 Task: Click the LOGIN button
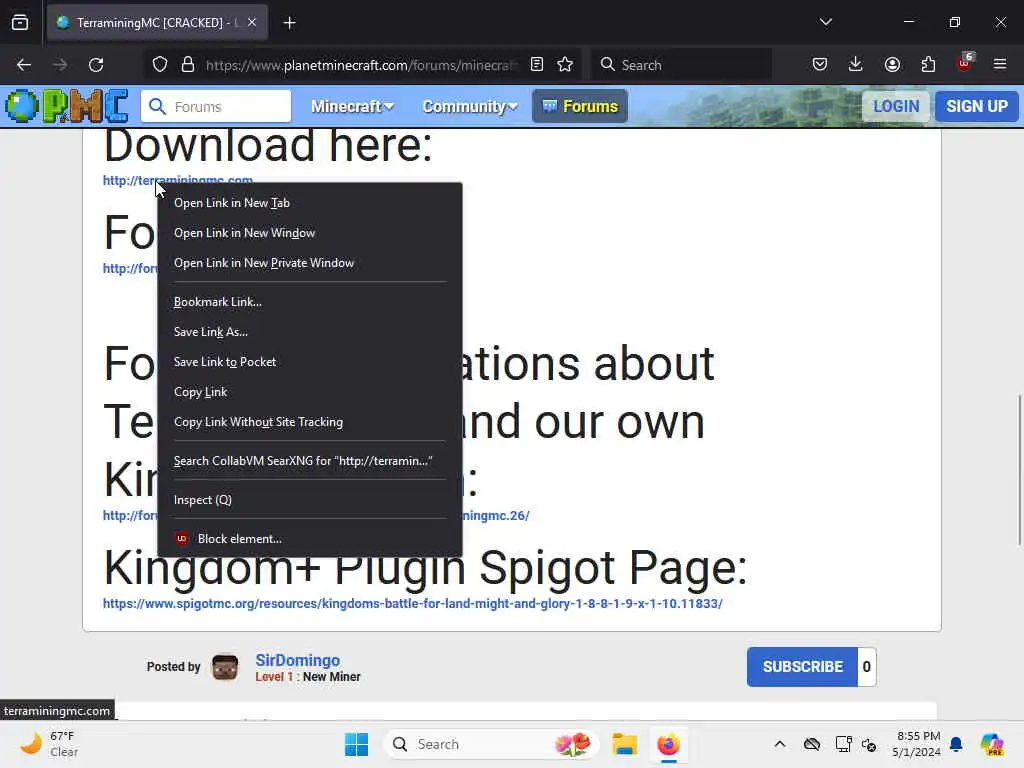click(x=896, y=106)
